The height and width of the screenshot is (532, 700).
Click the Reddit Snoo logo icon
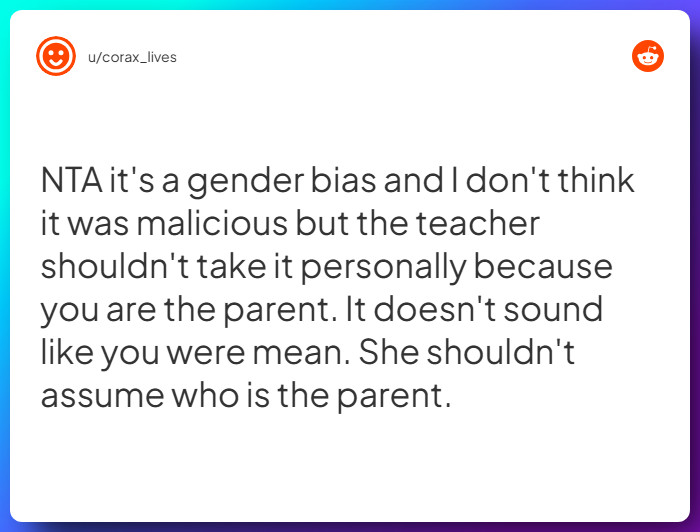(648, 56)
